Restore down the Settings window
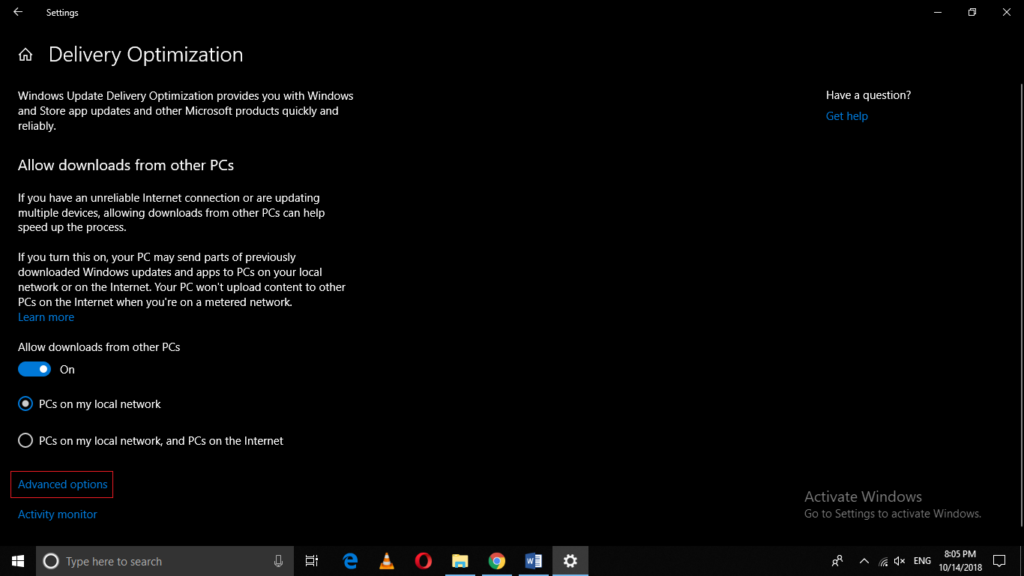This screenshot has width=1024, height=576. pos(972,12)
